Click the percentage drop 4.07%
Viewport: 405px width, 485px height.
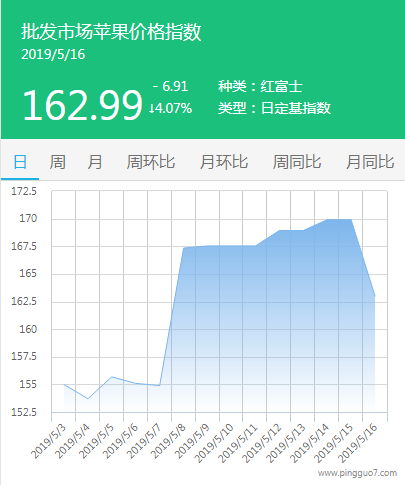coord(171,108)
